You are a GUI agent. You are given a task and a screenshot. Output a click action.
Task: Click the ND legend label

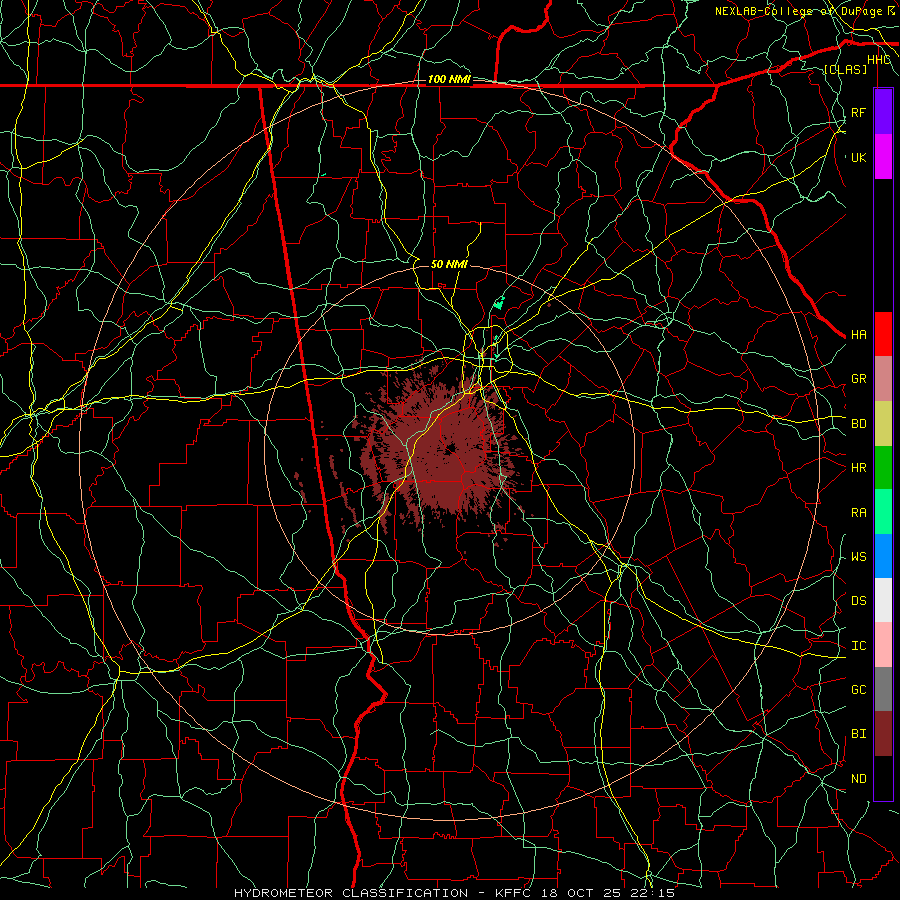point(858,778)
